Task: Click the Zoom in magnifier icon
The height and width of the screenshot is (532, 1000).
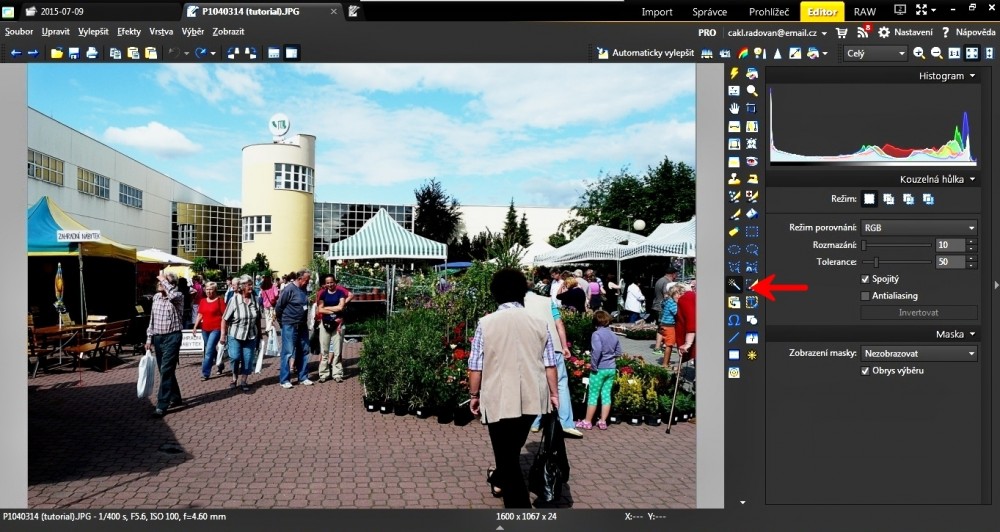Action: click(919, 53)
